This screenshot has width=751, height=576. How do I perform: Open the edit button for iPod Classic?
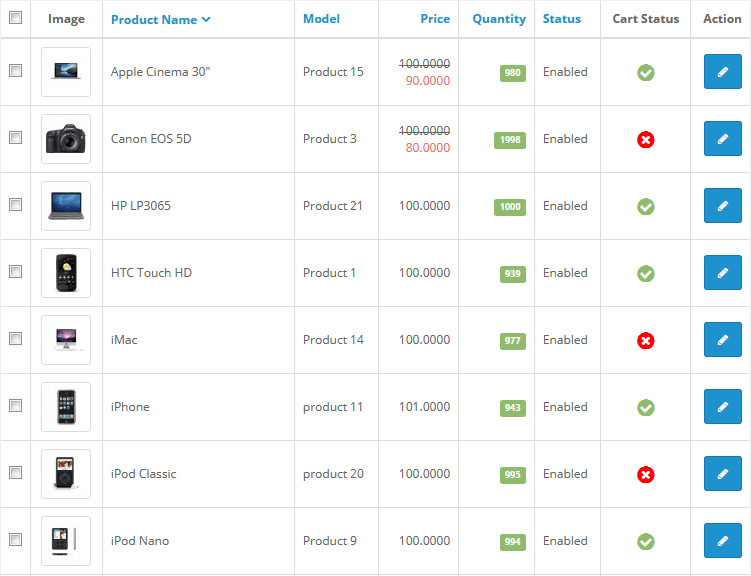click(x=722, y=474)
